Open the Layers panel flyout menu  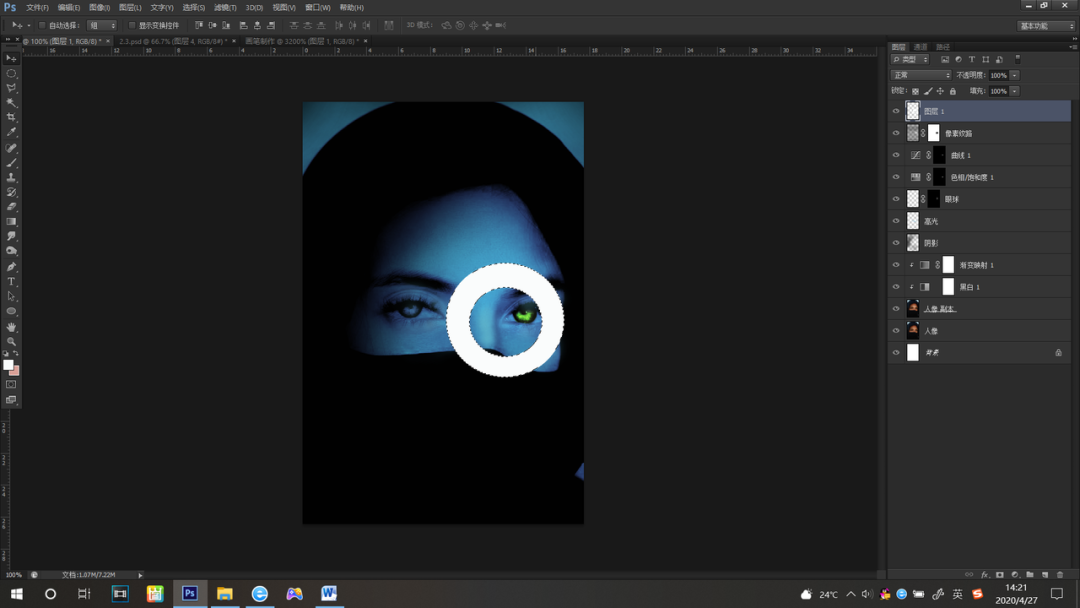pyautogui.click(x=1072, y=47)
